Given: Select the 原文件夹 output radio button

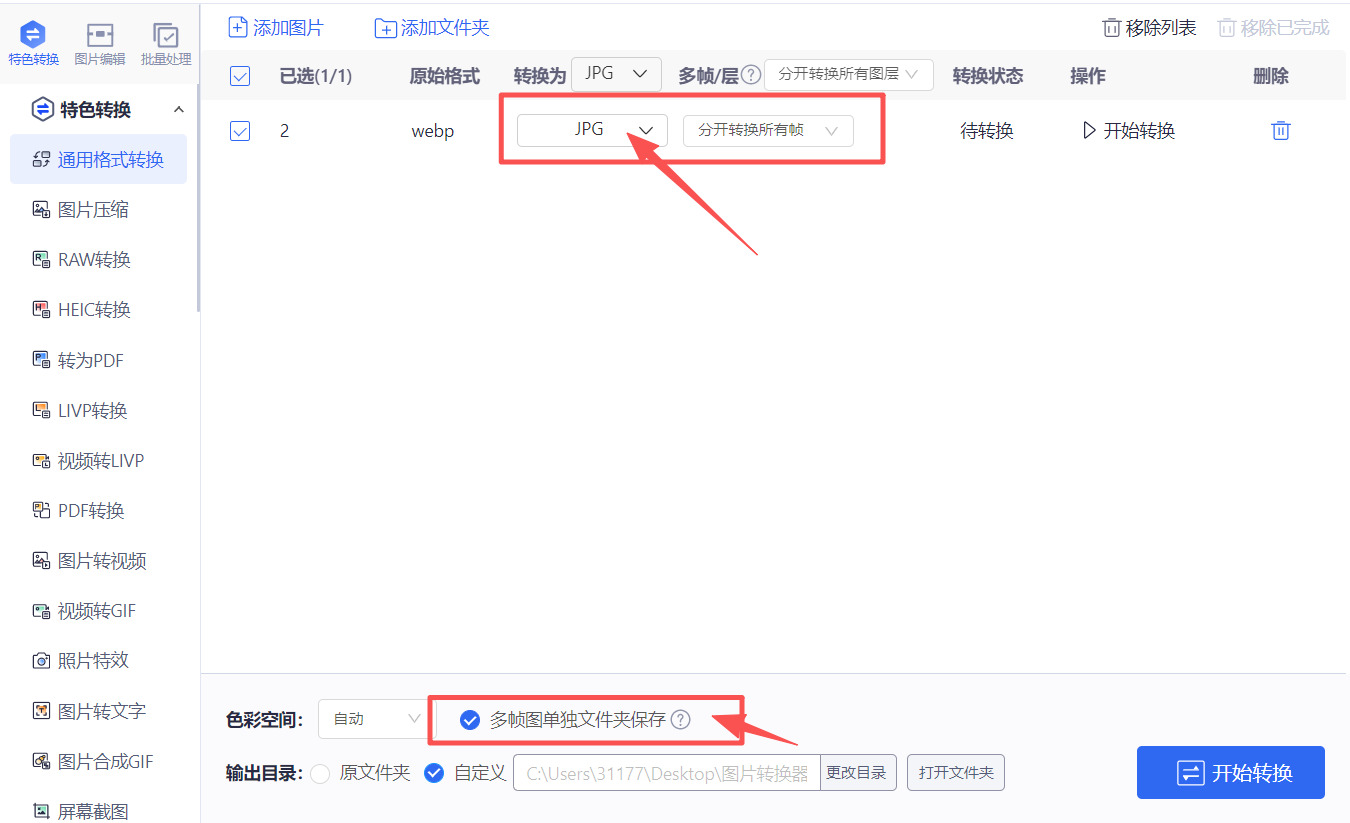Looking at the screenshot, I should 320,773.
